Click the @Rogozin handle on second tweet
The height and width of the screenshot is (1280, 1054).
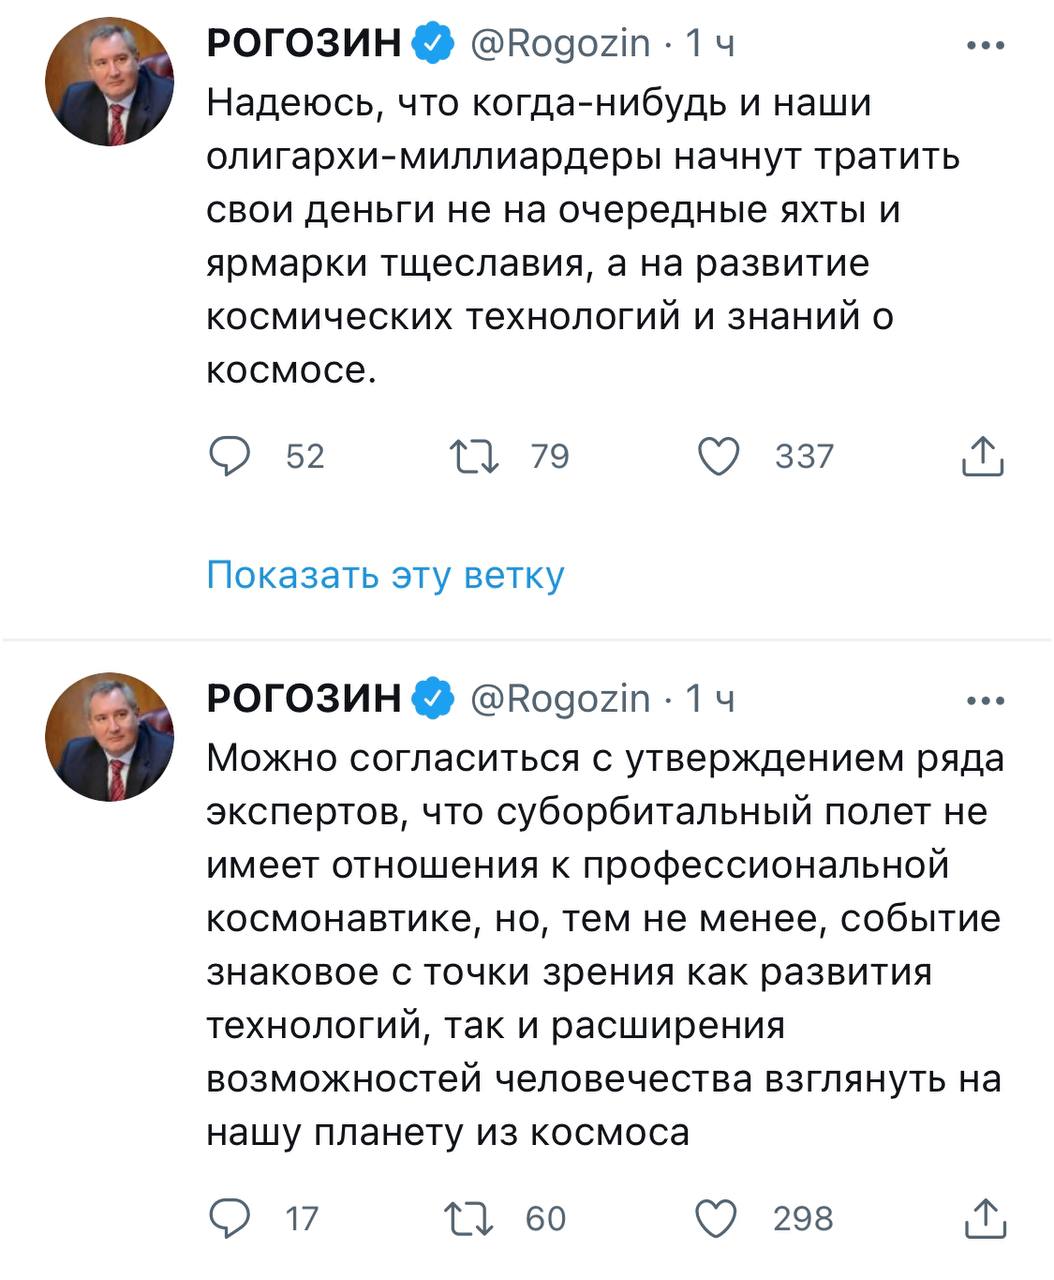pos(560,699)
